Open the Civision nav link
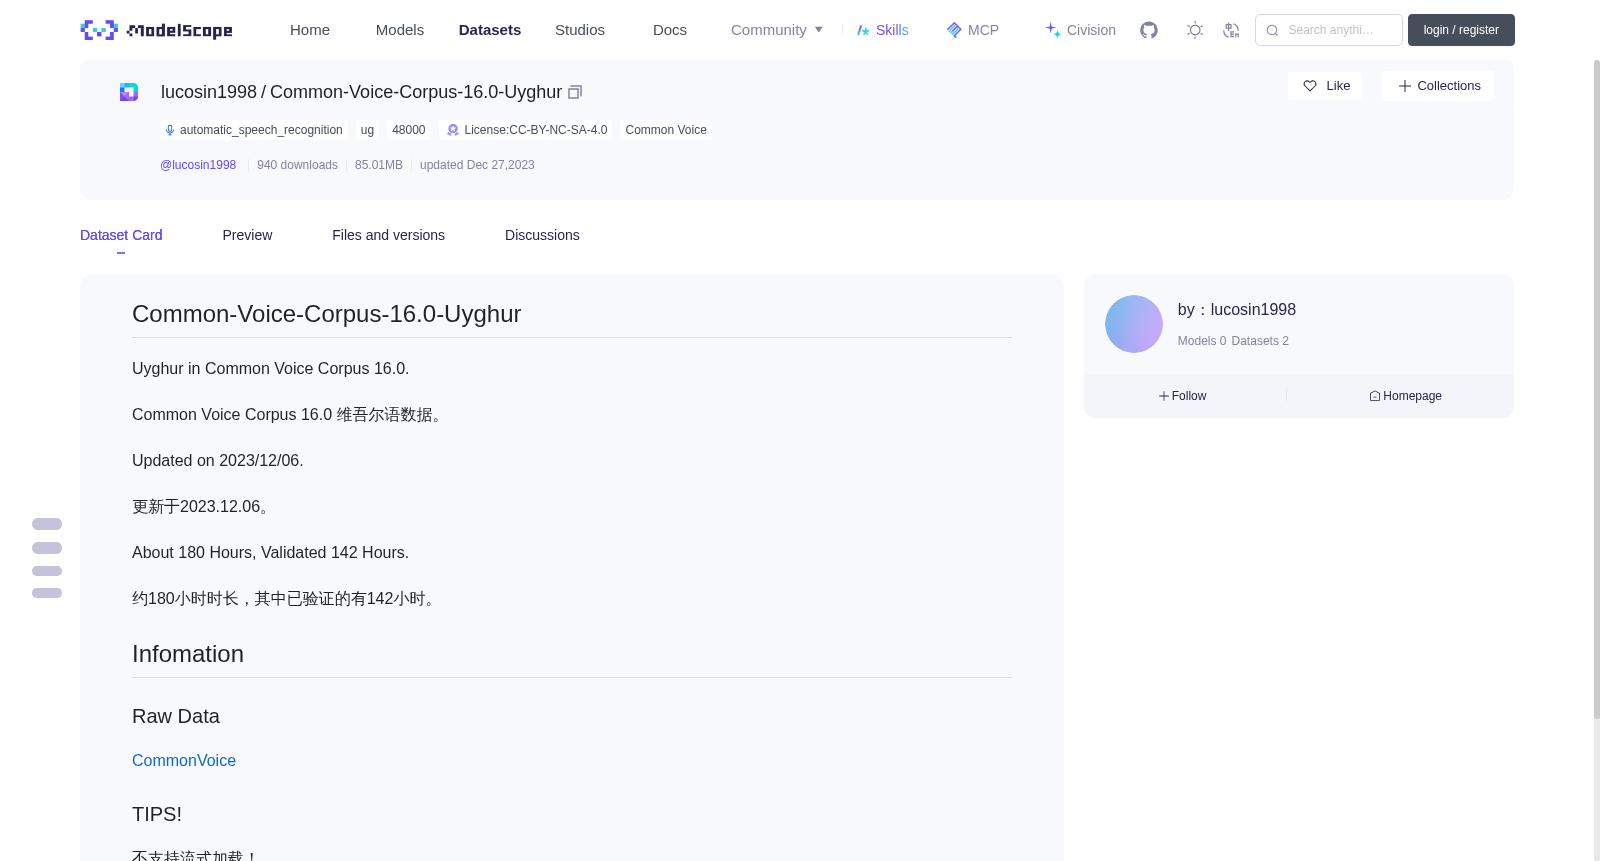 point(1080,30)
